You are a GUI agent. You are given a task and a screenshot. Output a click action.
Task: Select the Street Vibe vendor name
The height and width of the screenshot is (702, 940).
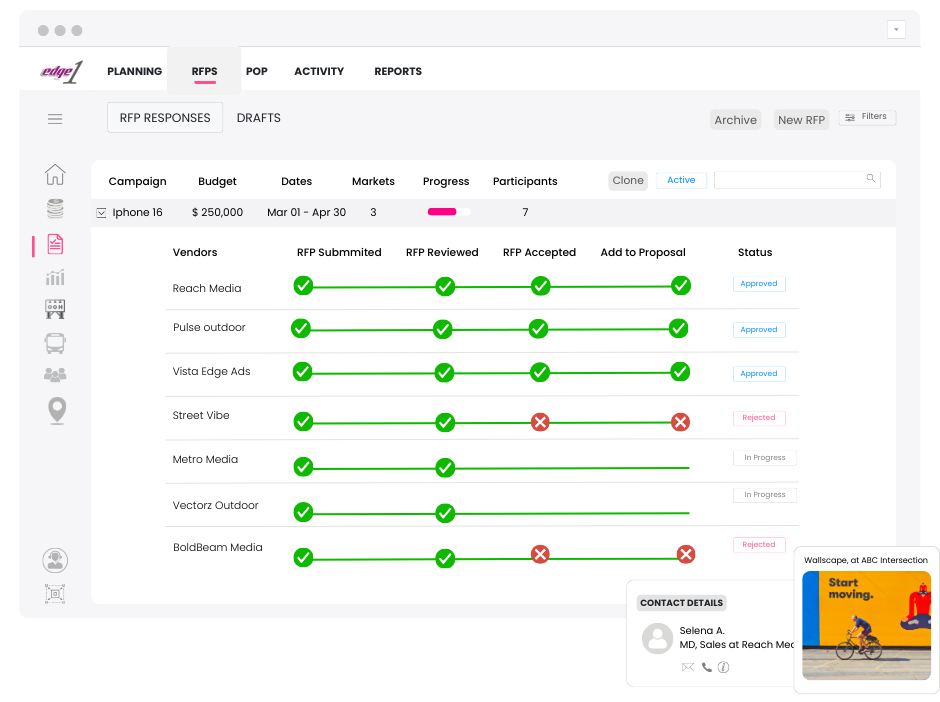point(201,415)
